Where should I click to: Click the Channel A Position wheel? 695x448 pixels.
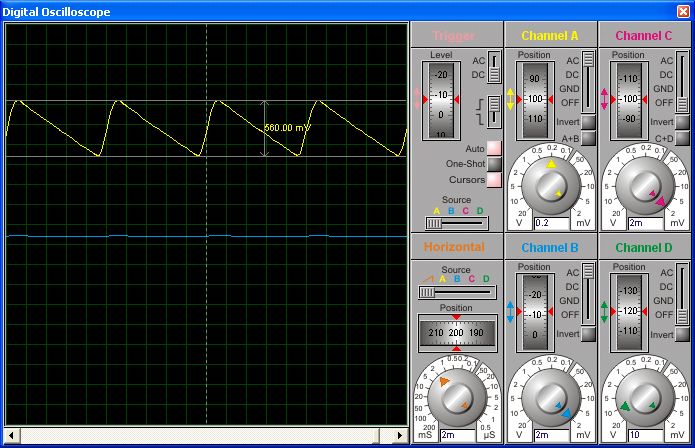535,101
